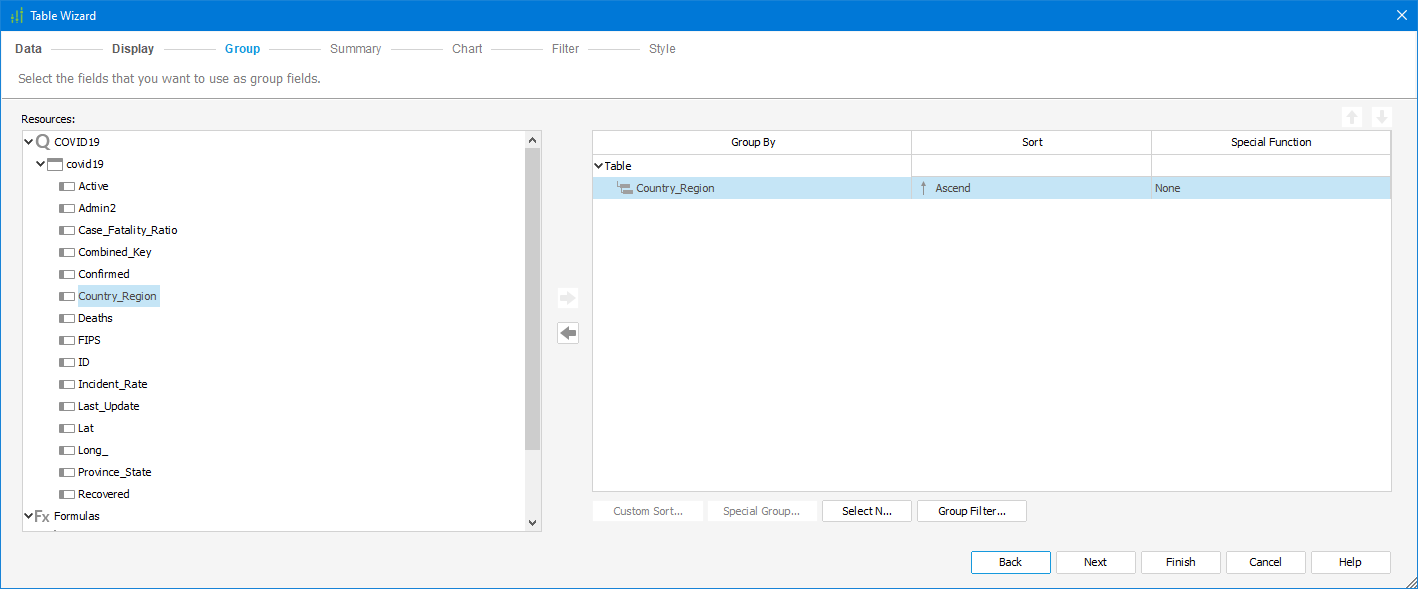Viewport: 1418px width, 589px height.
Task: Open the Select N dialog
Action: point(866,511)
